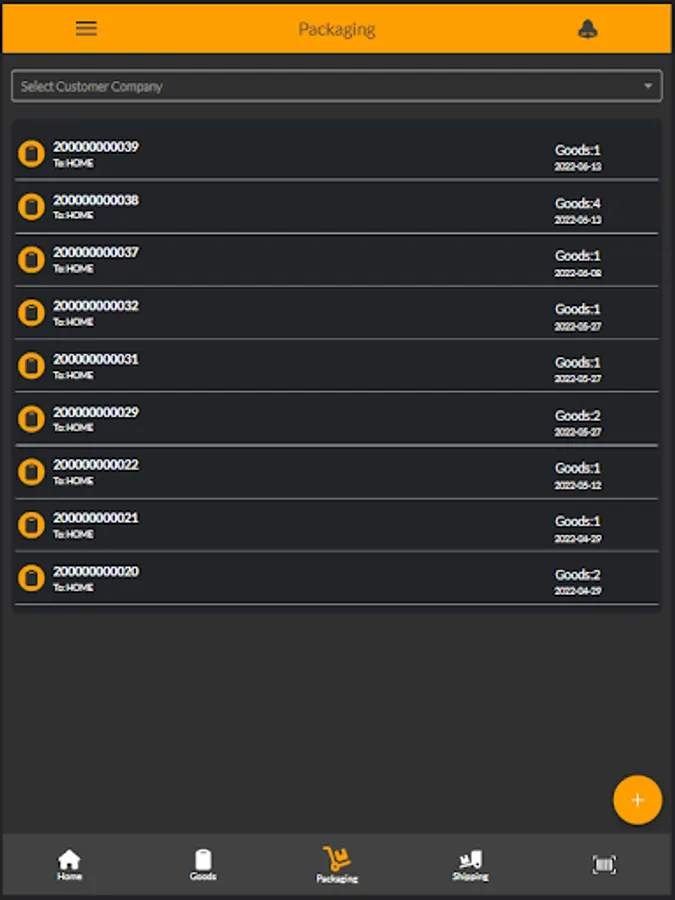Open the barcode scanner icon
This screenshot has height=900, width=675.
pos(604,865)
